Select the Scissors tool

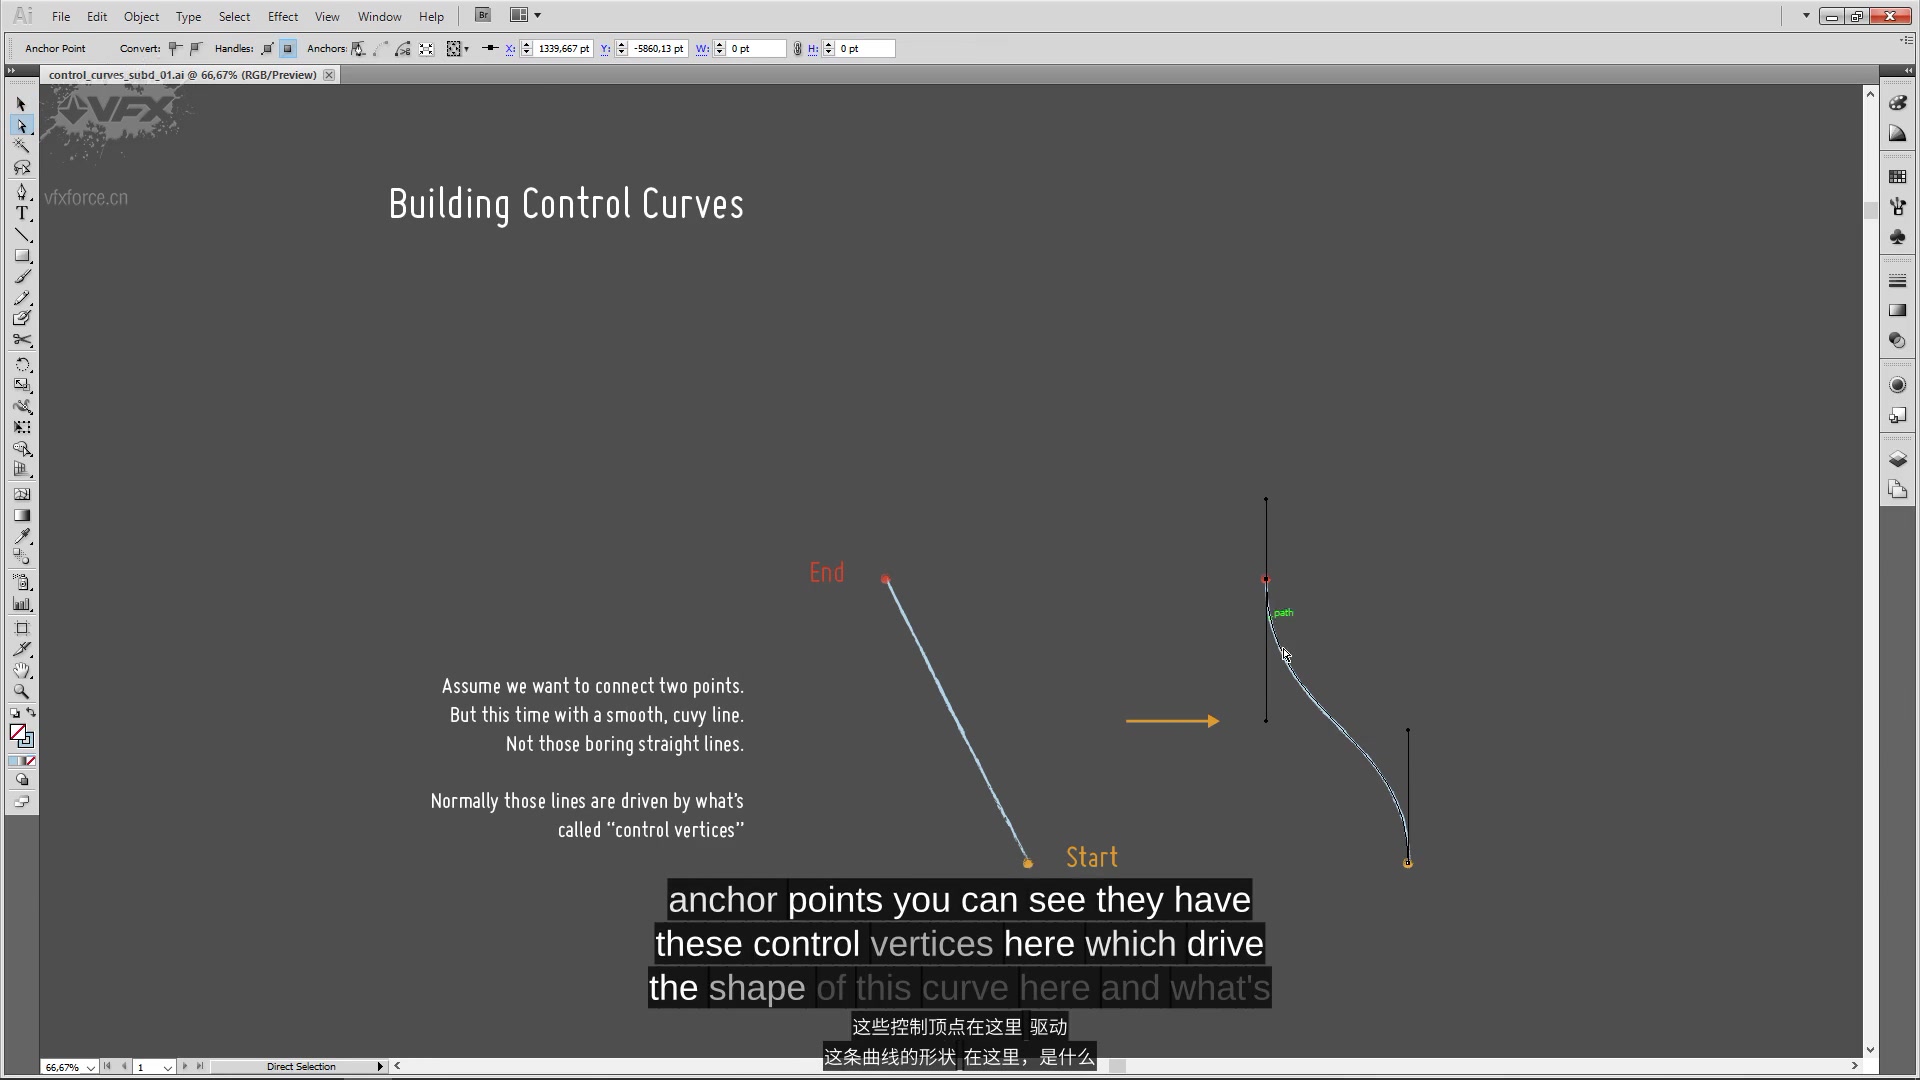click(x=21, y=340)
